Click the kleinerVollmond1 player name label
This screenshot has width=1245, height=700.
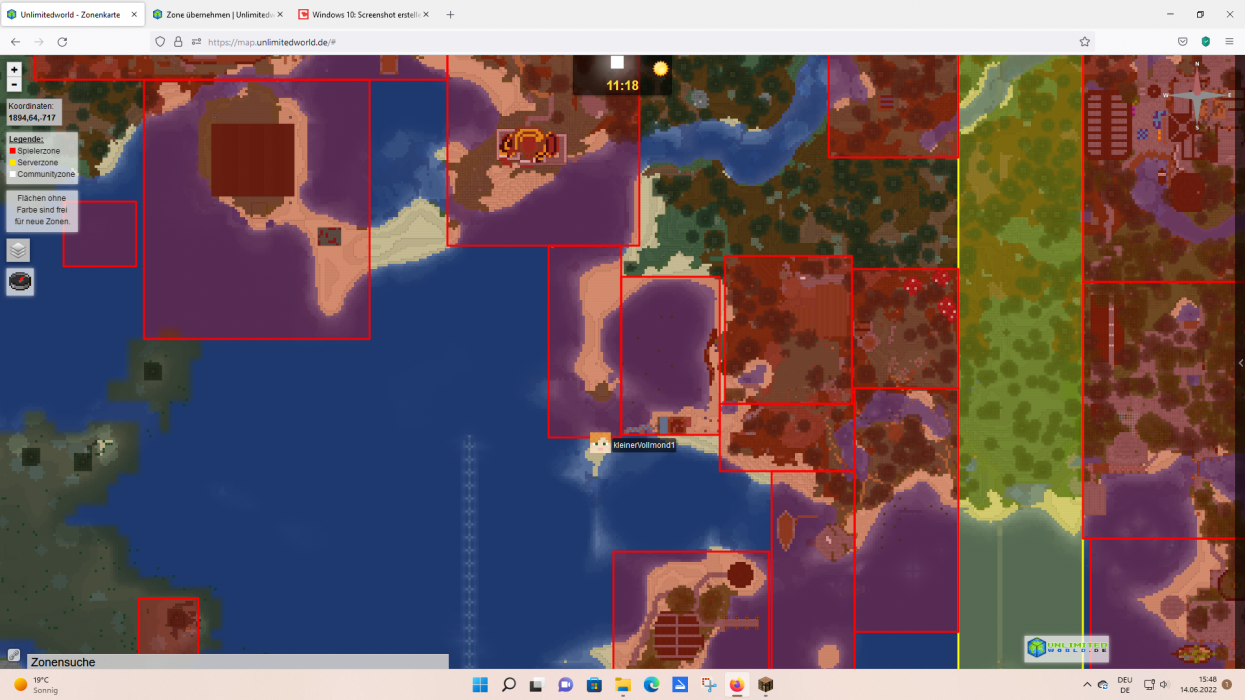[x=644, y=445]
